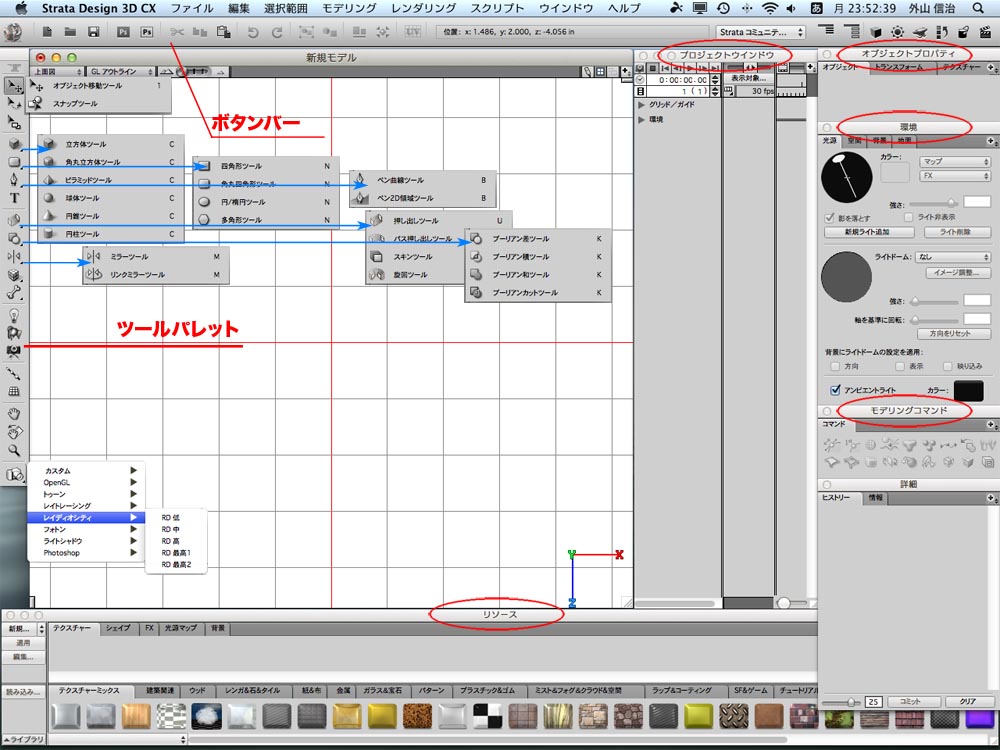
Task: Redo with the clockwise arrow icon
Action: 277,32
